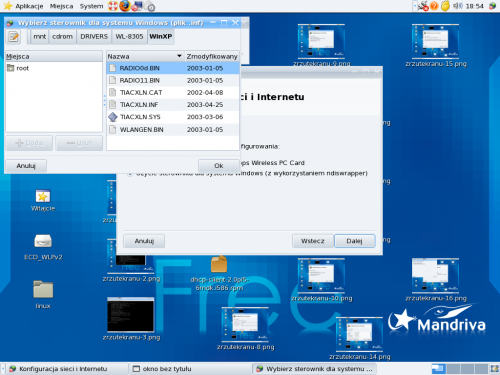Click the type-a-file-name pencil icon
Viewport: 500px width, 375px height.
[14, 36]
